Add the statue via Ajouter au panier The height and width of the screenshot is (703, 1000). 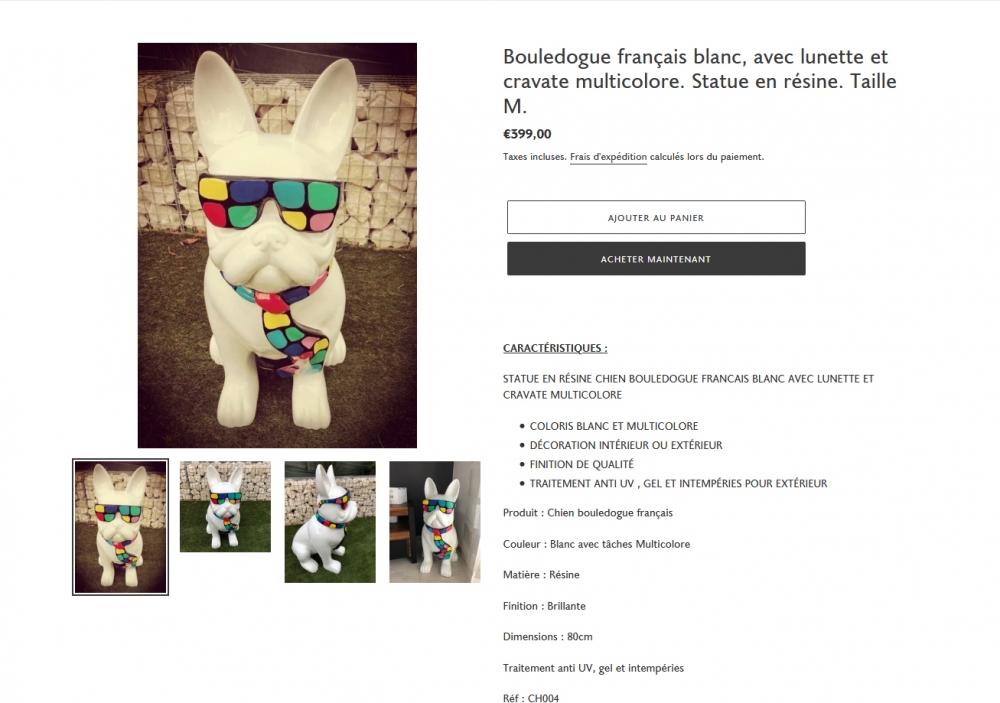(x=656, y=218)
